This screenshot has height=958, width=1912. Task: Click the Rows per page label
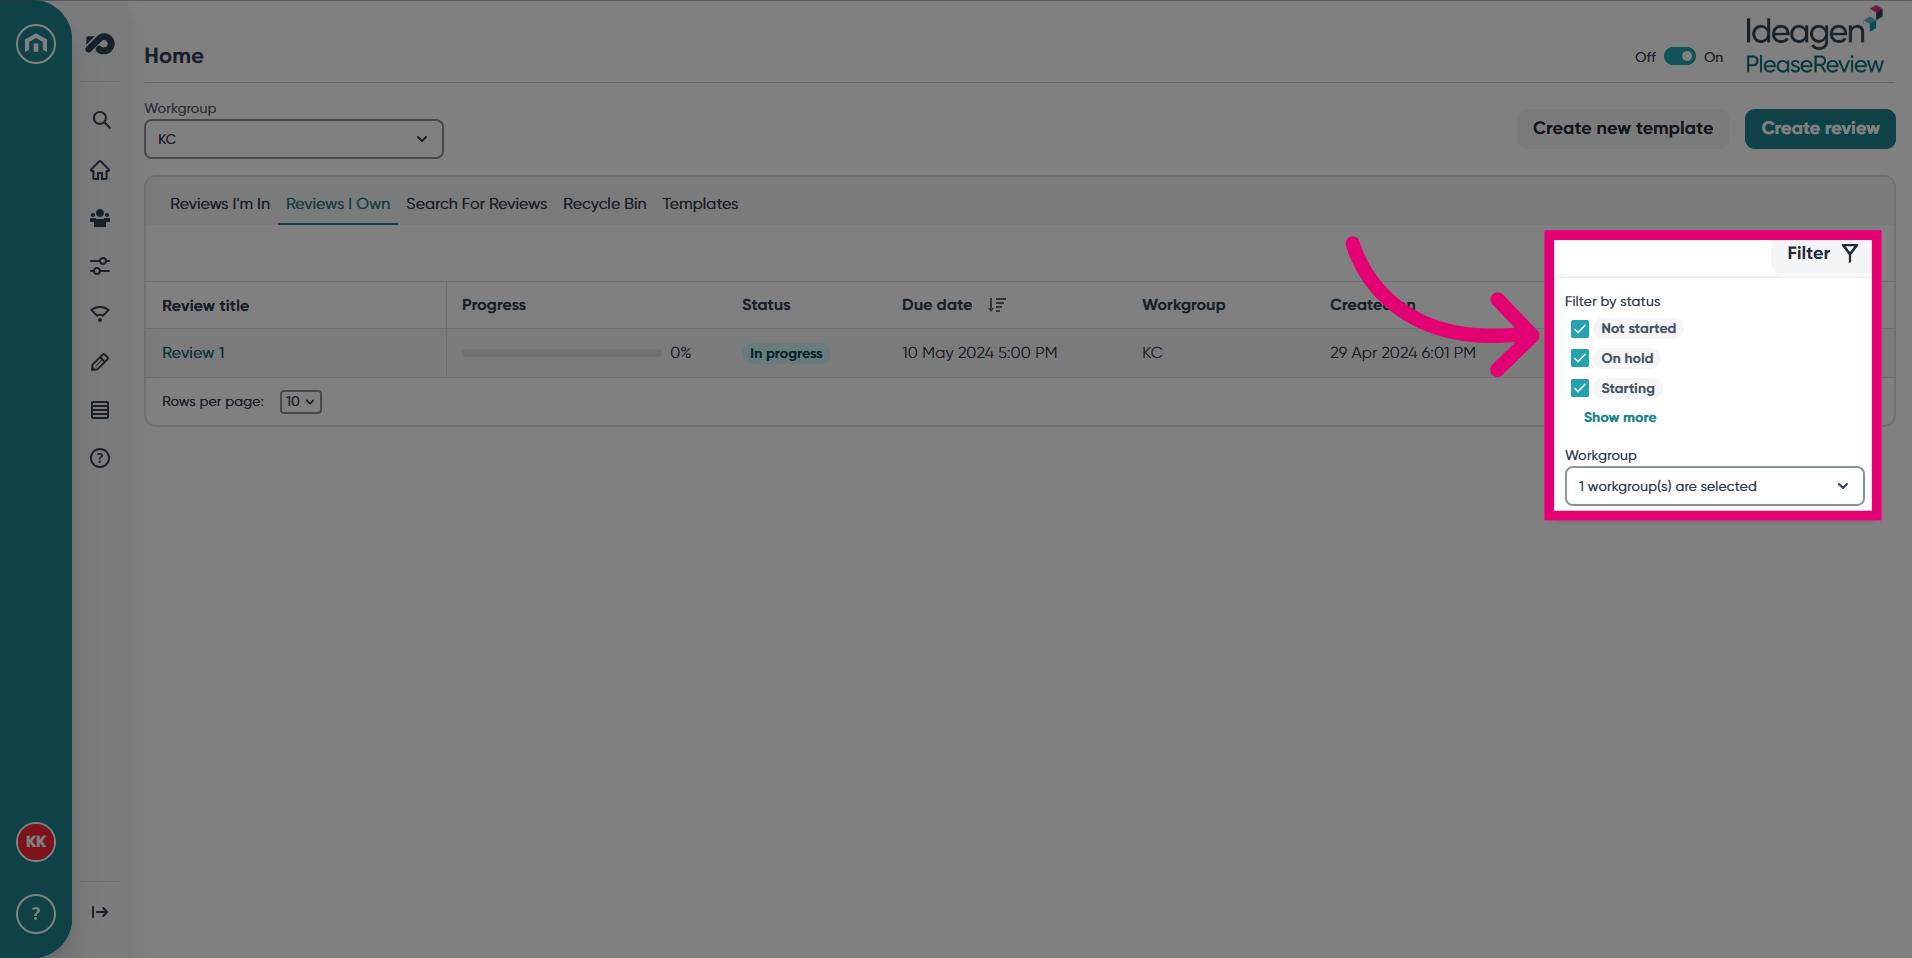tap(213, 402)
